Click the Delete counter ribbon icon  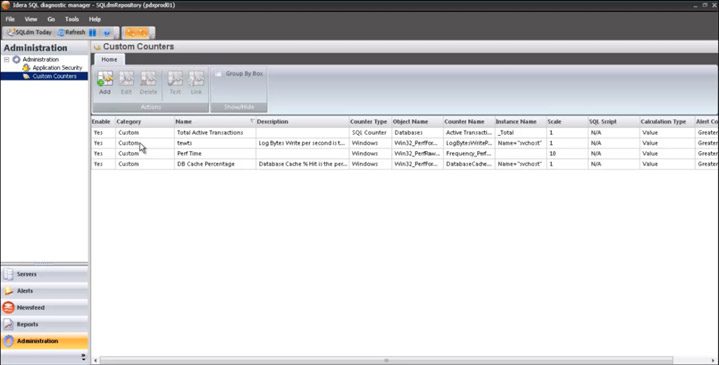point(148,83)
